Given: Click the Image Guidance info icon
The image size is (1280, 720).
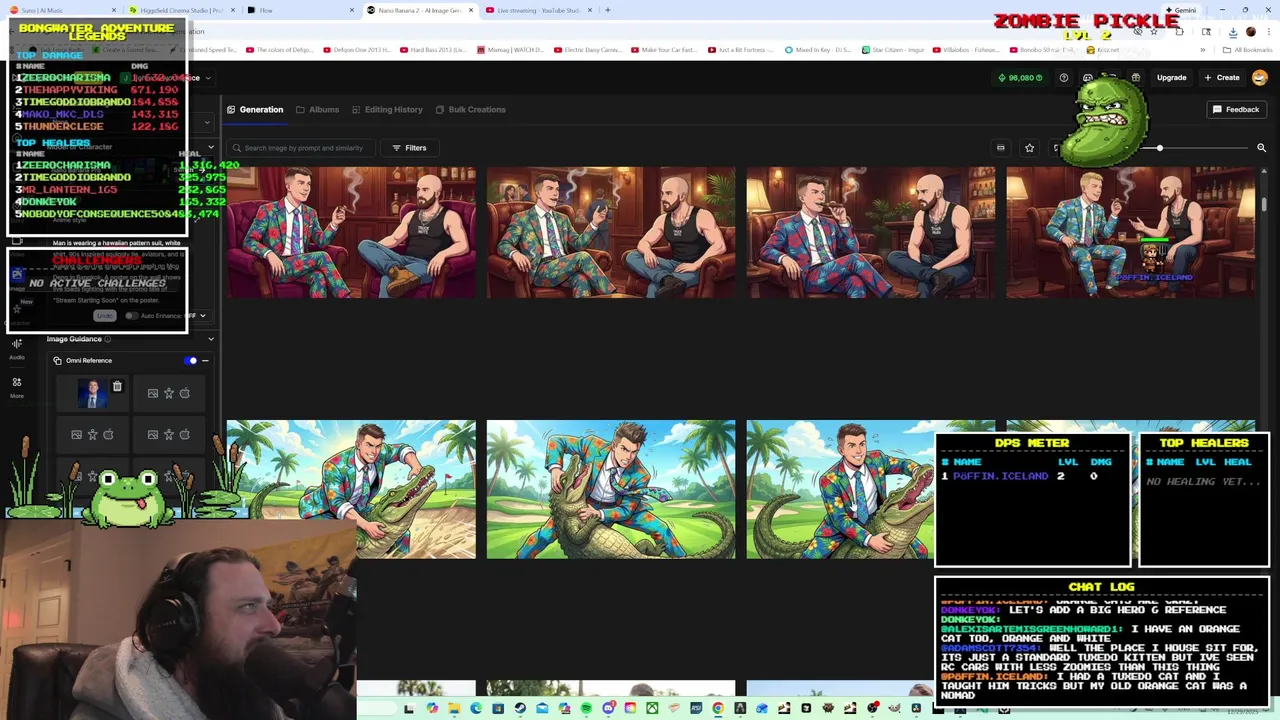Looking at the screenshot, I should pyautogui.click(x=108, y=339).
